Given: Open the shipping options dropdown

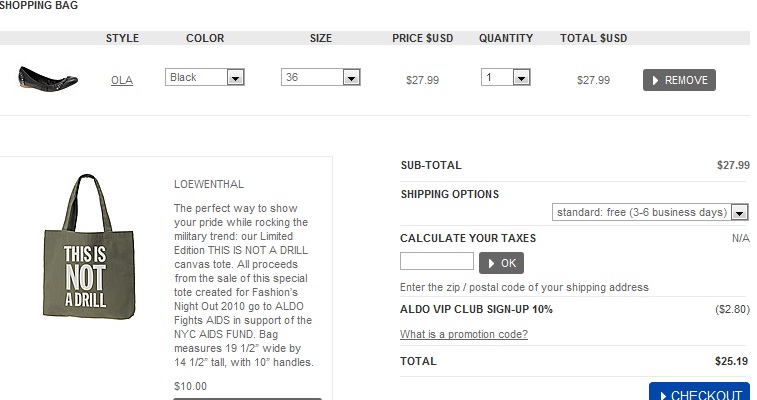Looking at the screenshot, I should 649,212.
